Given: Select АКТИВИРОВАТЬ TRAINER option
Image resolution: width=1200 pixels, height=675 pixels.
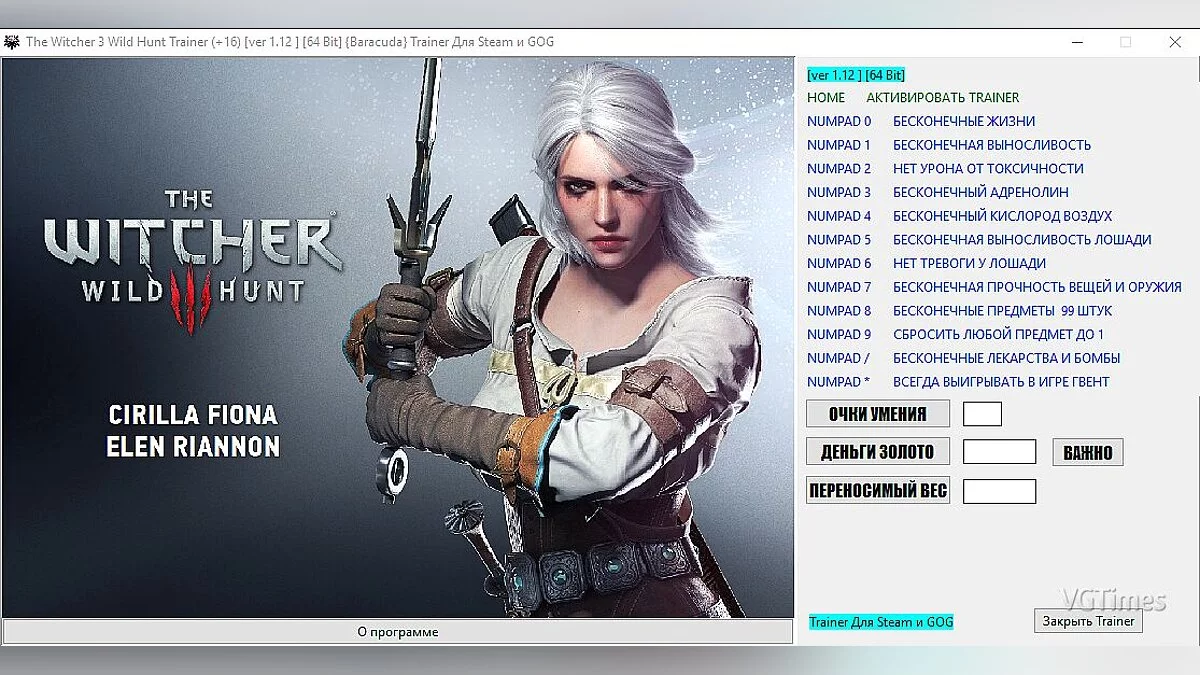Looking at the screenshot, I should point(944,97).
